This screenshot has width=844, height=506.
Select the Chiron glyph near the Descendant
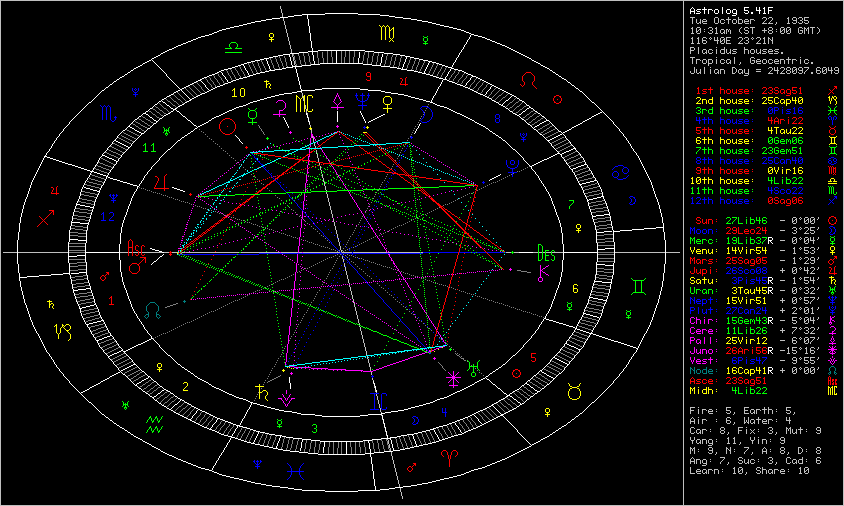[x=543, y=270]
